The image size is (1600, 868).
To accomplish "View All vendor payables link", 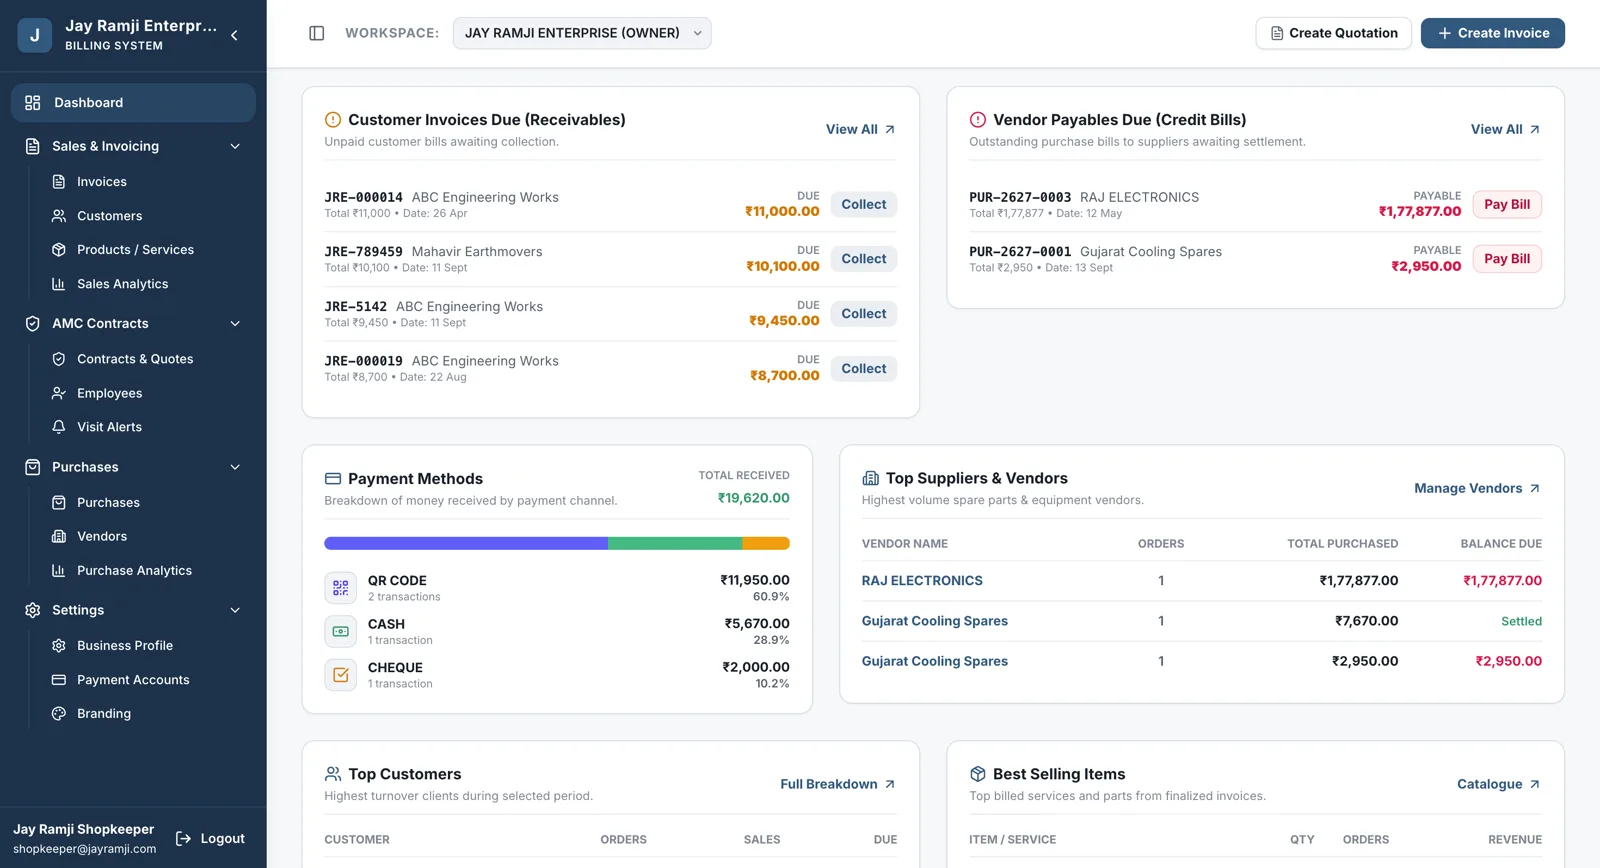I will pyautogui.click(x=1505, y=130).
